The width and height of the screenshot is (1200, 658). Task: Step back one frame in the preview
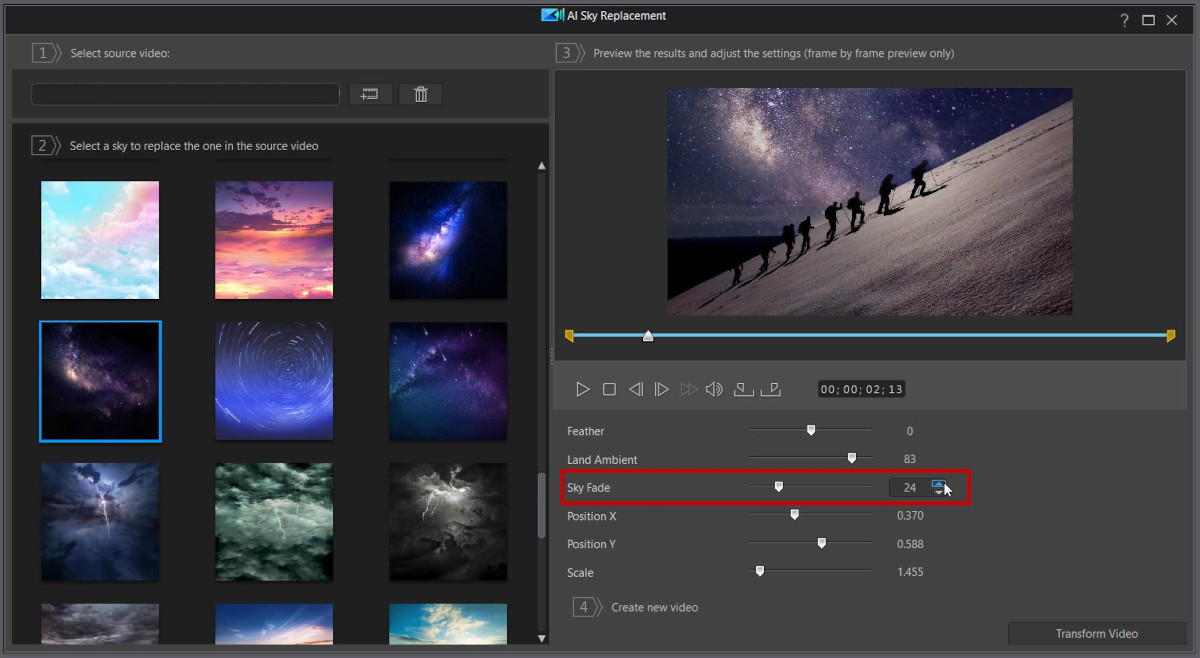tap(636, 388)
